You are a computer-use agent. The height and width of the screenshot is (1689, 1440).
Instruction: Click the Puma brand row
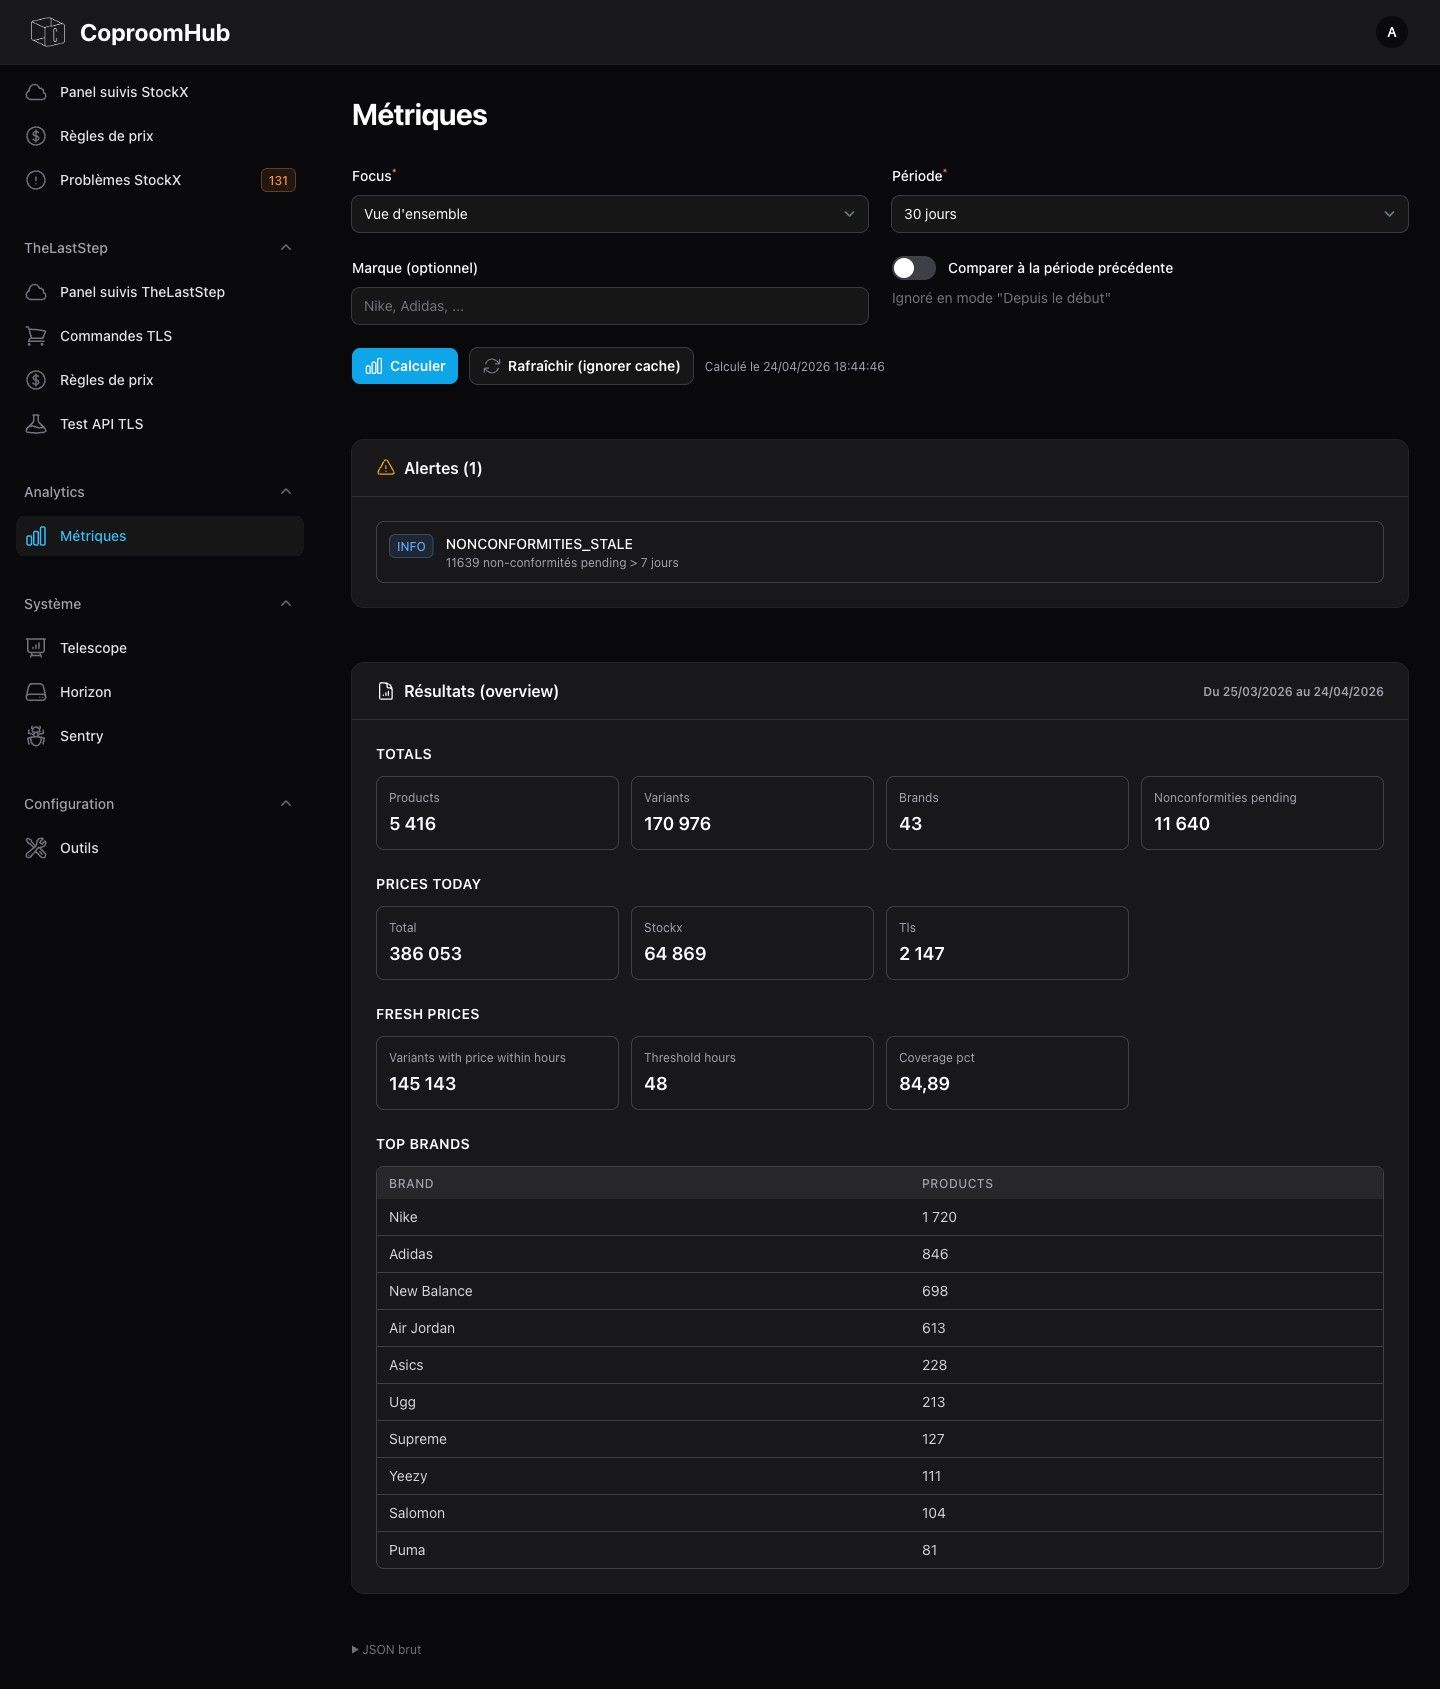click(x=880, y=1550)
